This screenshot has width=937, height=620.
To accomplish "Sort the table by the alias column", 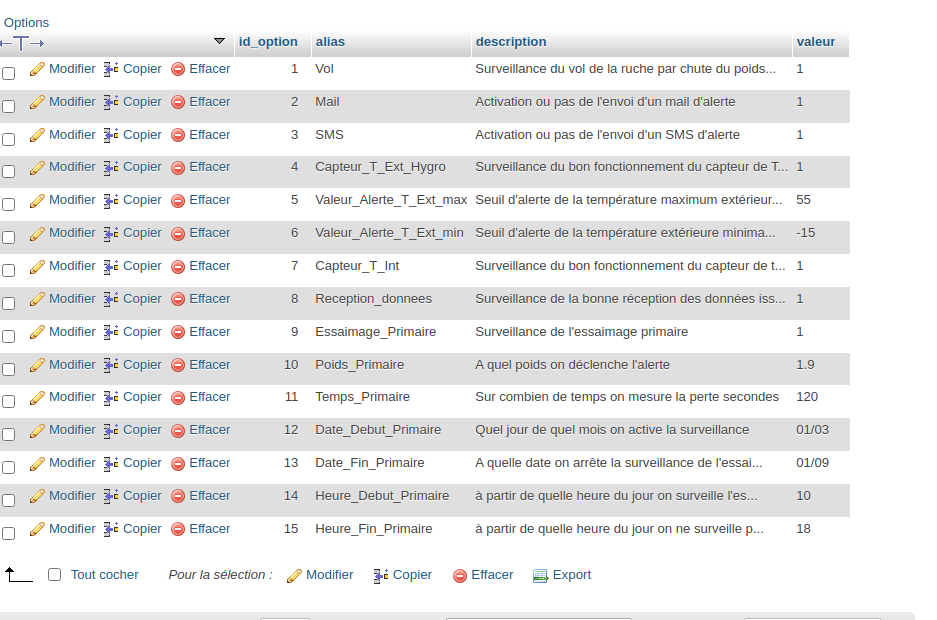I will click(x=329, y=41).
